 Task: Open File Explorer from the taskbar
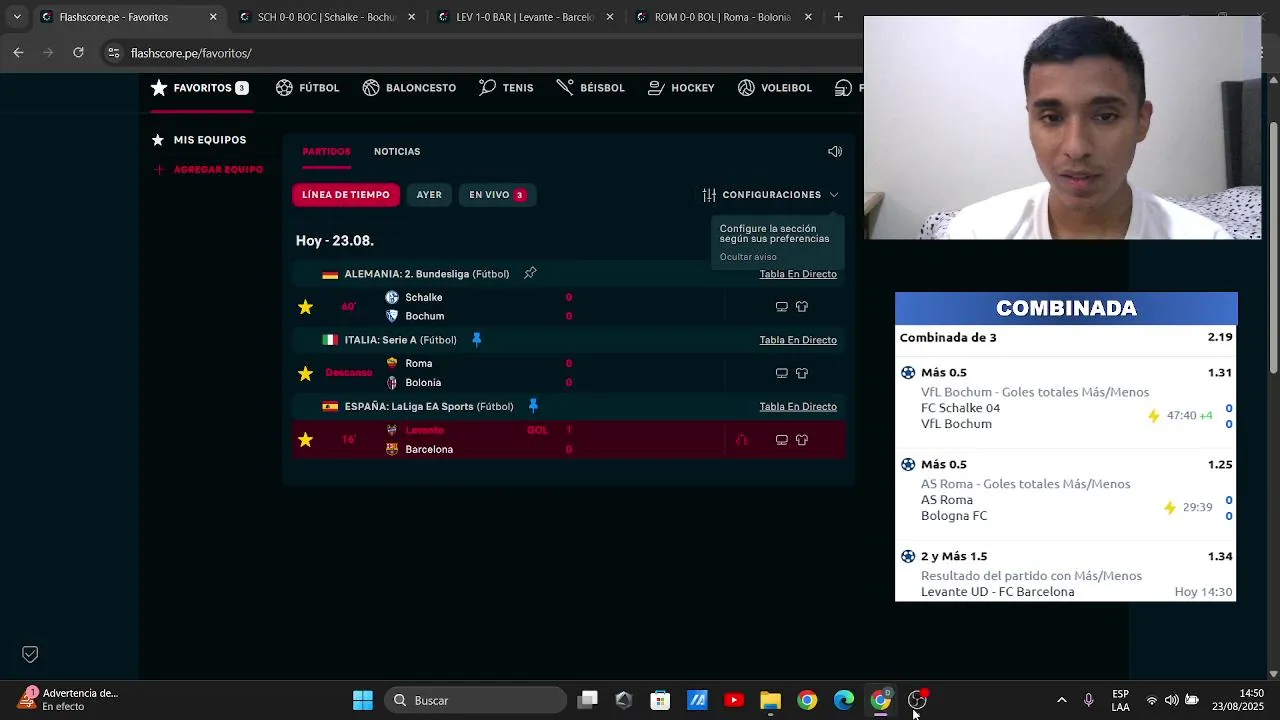coord(770,700)
